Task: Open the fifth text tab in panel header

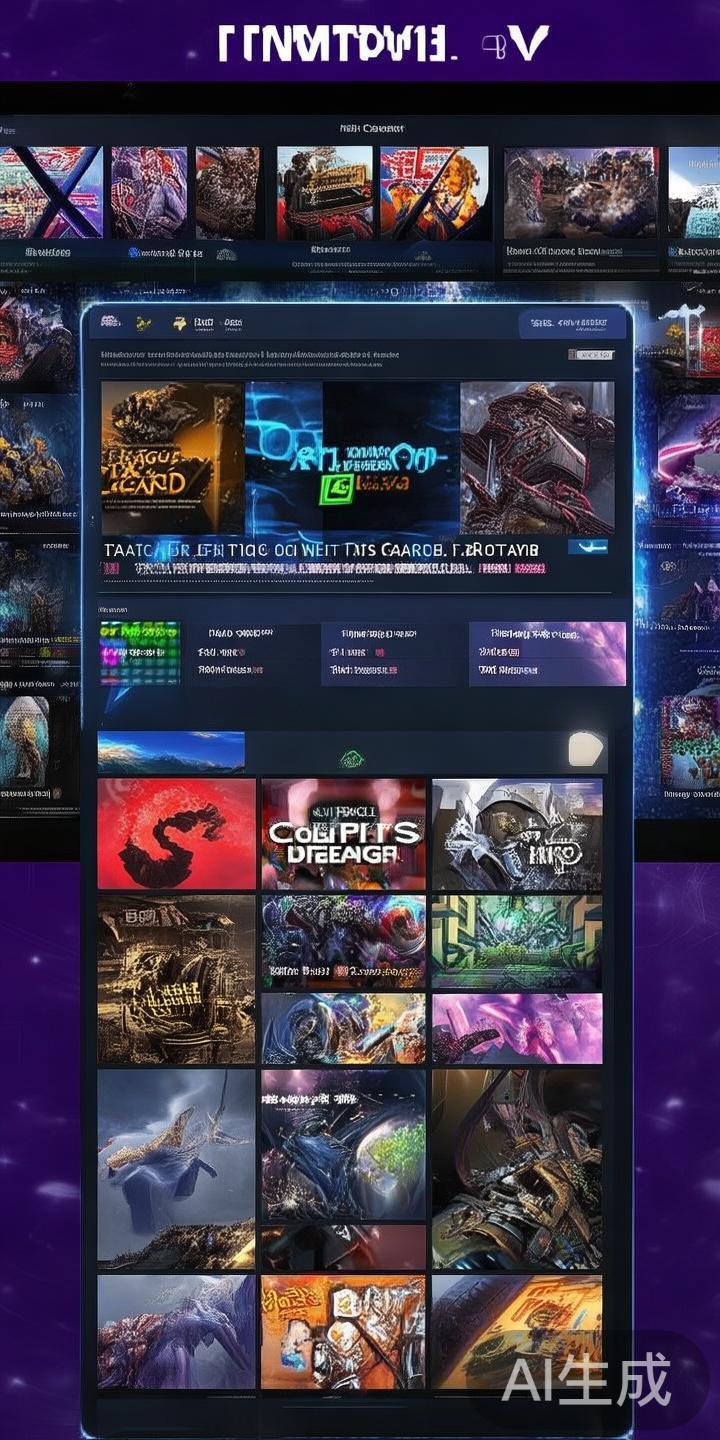Action: click(233, 323)
